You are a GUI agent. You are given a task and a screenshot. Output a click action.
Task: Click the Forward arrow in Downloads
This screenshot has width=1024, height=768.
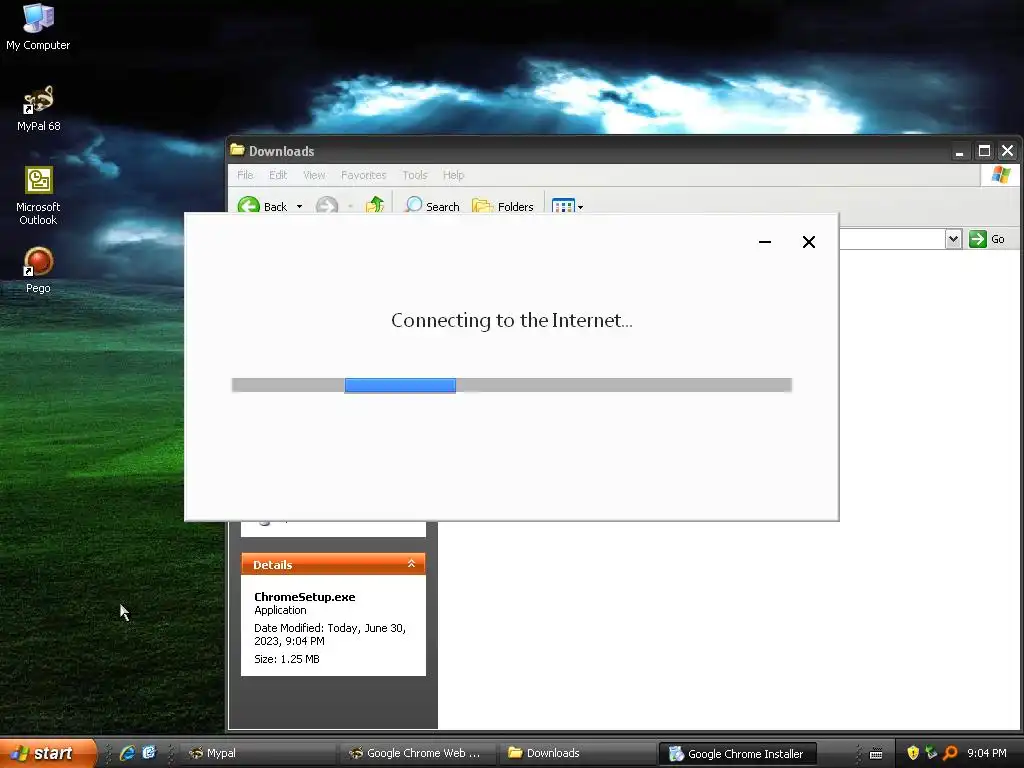coord(327,205)
